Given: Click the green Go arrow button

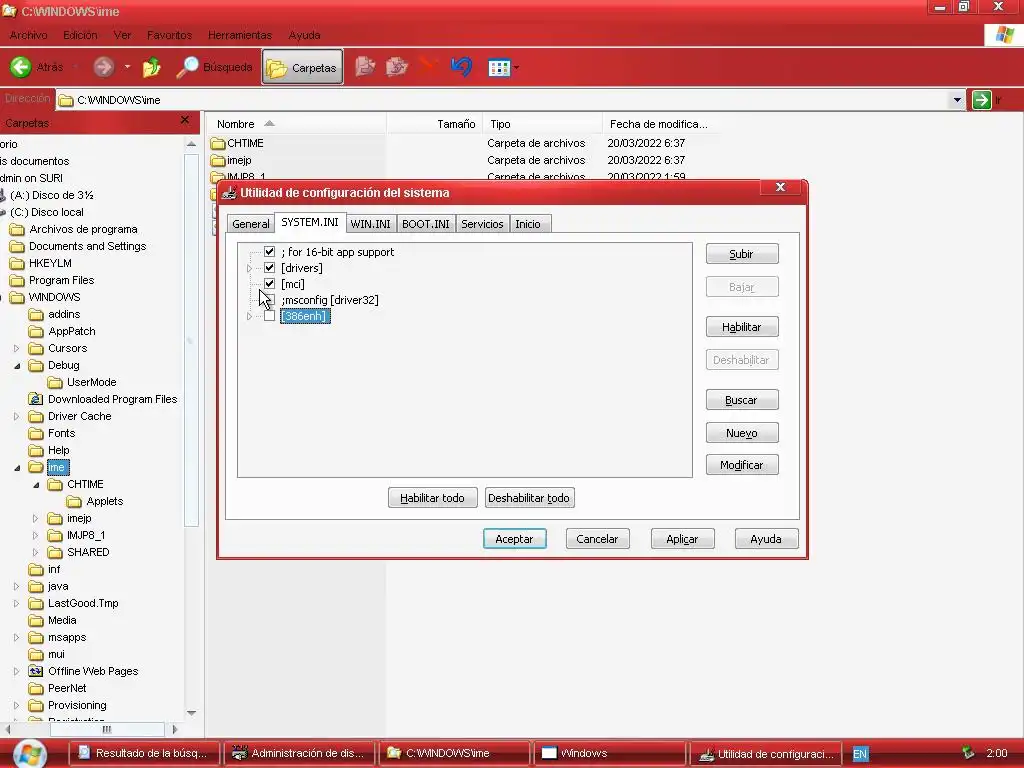Looking at the screenshot, I should (x=982, y=100).
